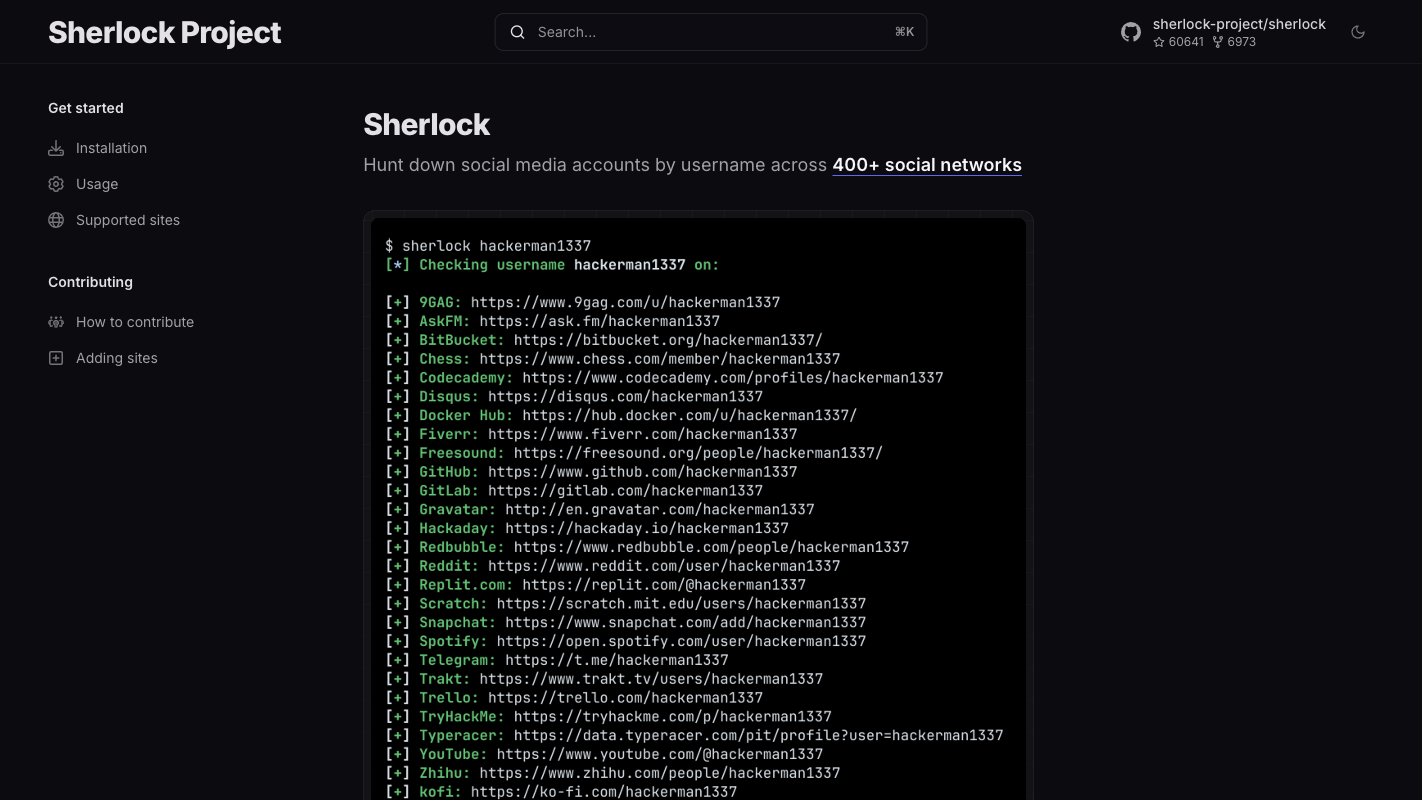Viewport: 1422px width, 800px height.
Task: Click the GitLab result URL
Action: tap(625, 491)
